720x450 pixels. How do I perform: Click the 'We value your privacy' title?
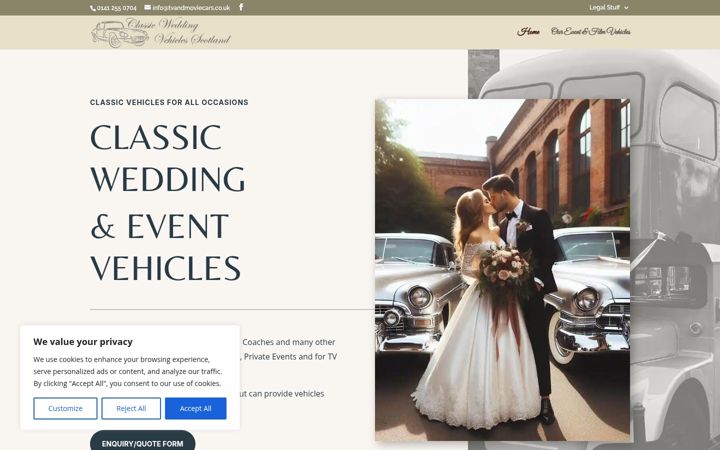coord(83,342)
